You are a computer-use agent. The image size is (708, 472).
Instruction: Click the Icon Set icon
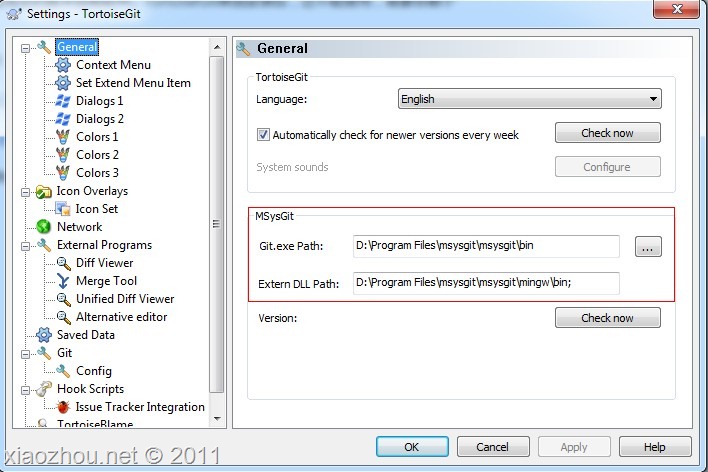[63, 209]
